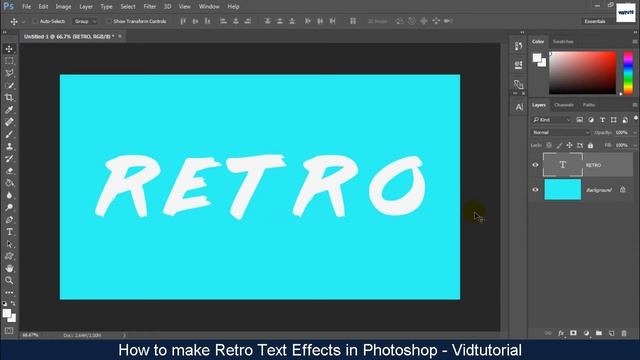Create a new group folder icon

pyautogui.click(x=599, y=333)
